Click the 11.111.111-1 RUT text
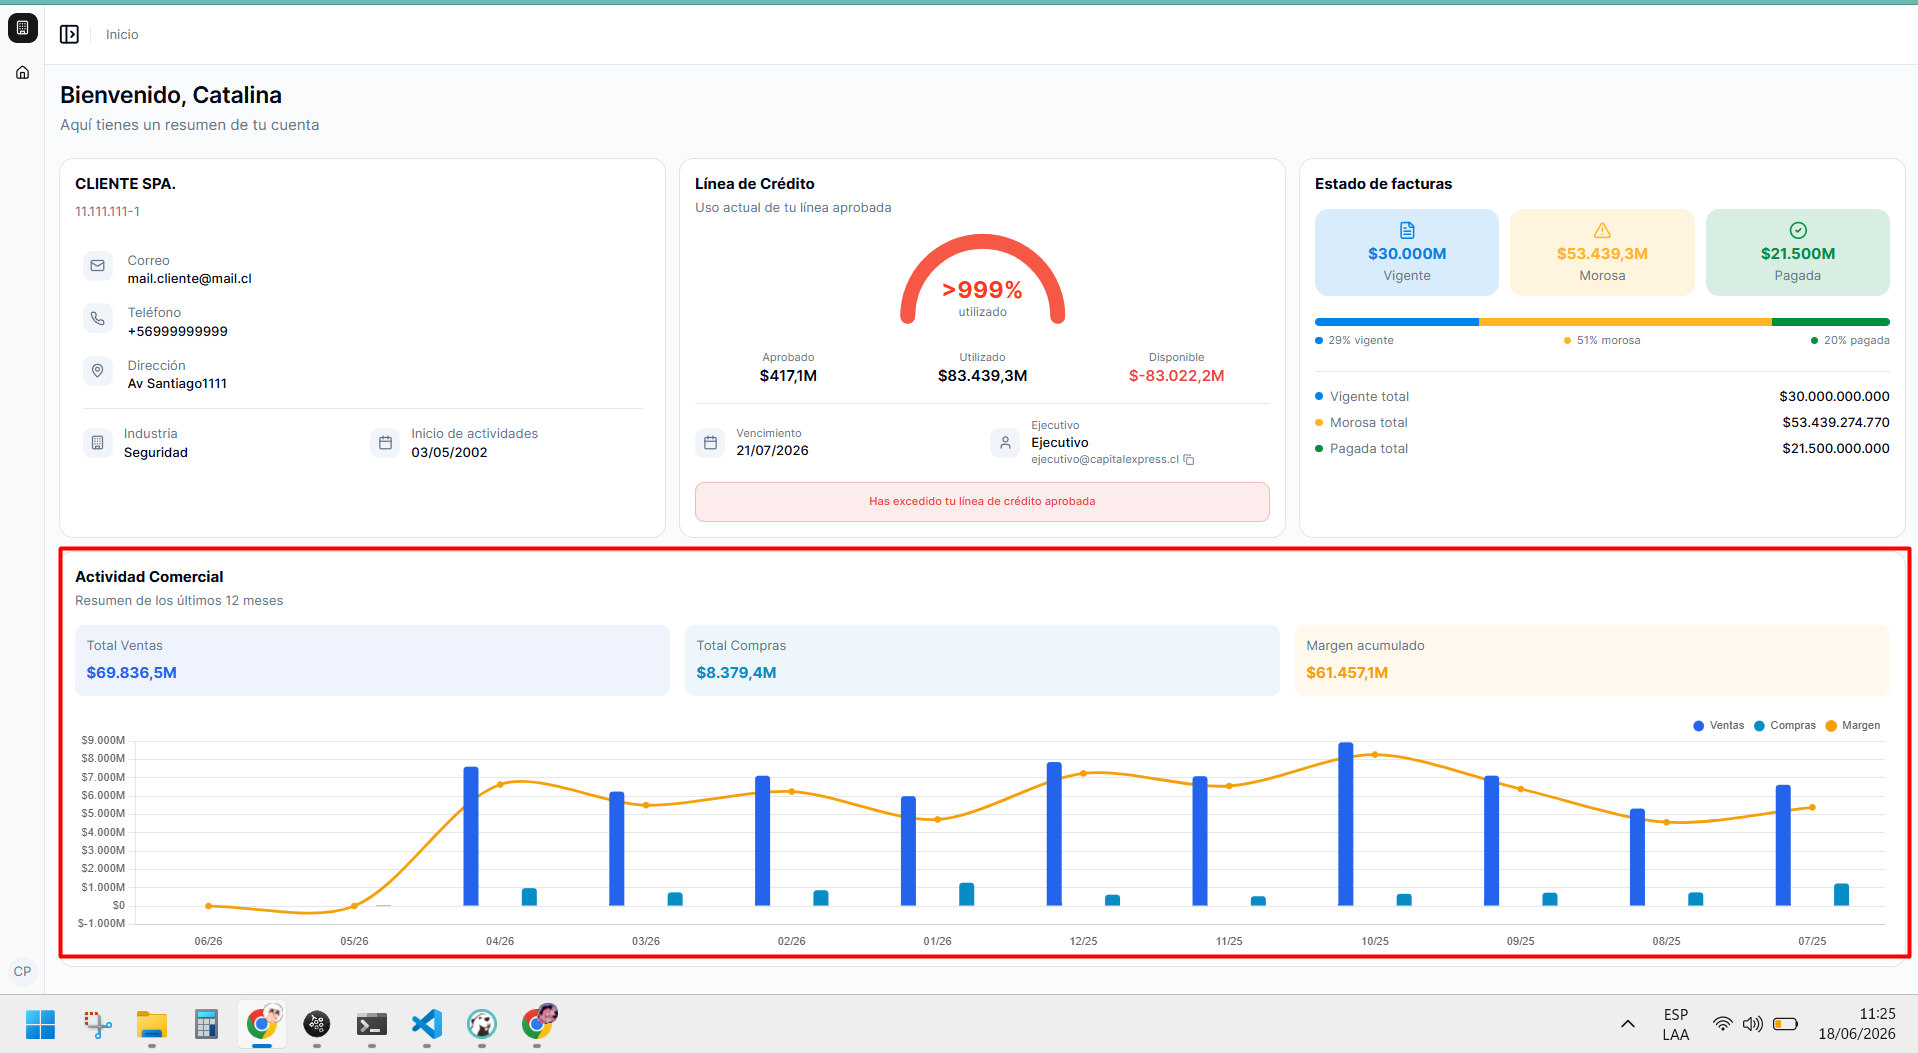1918x1053 pixels. 107,212
